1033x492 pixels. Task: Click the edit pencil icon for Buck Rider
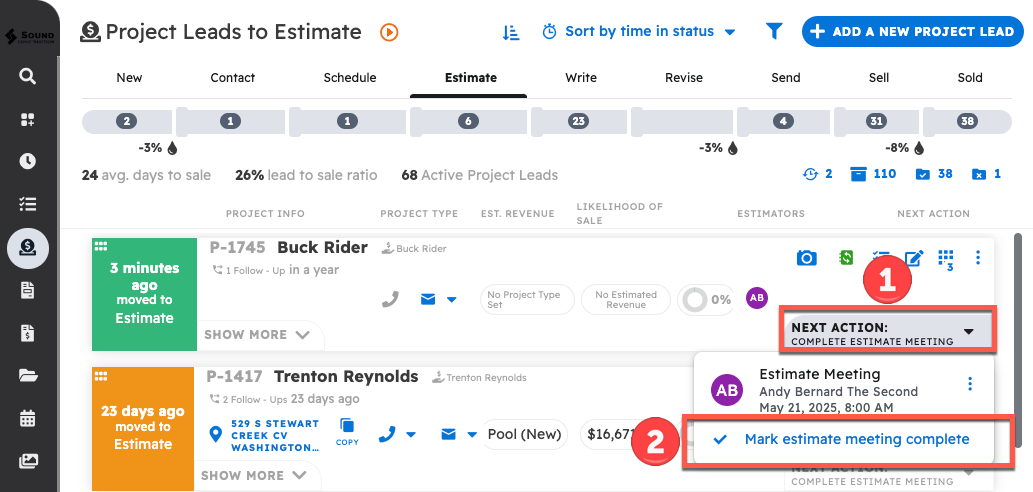coord(913,258)
